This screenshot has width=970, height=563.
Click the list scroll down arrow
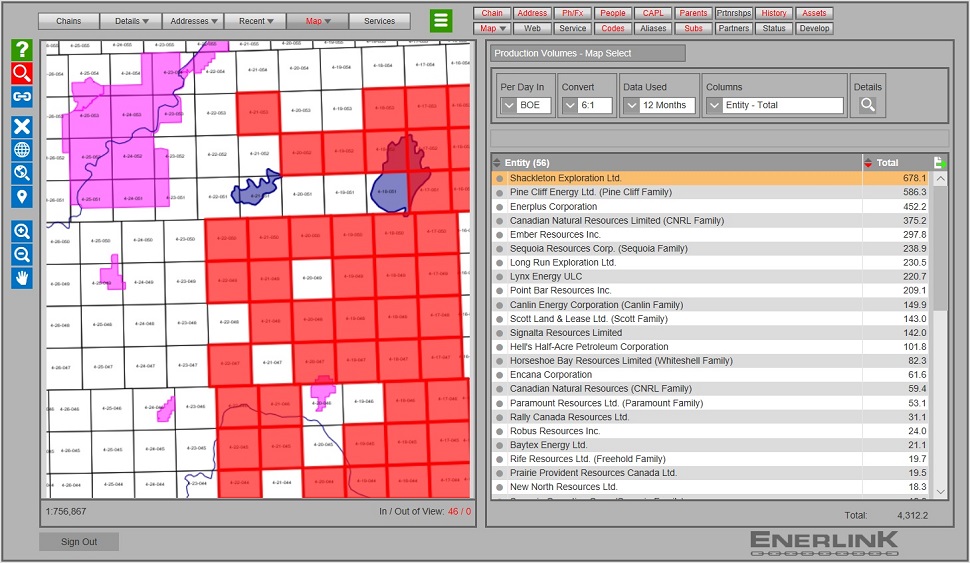pos(940,492)
